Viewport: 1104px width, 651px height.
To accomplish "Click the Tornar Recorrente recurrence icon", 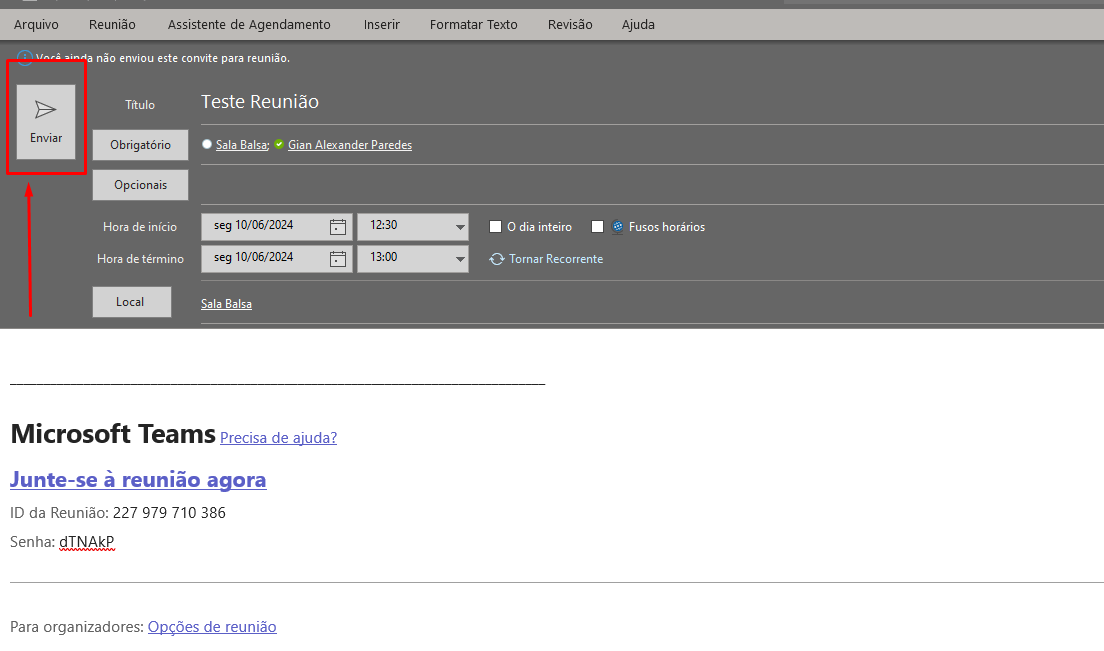I will point(497,259).
